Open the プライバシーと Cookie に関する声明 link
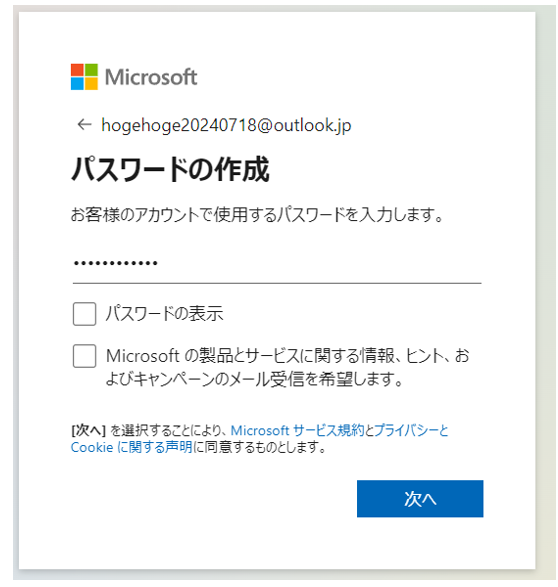 click(x=260, y=439)
